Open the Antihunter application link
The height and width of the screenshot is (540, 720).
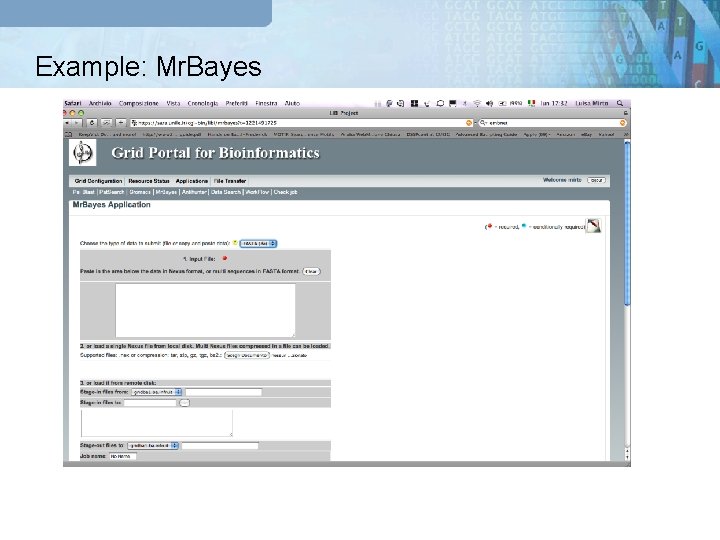[194, 192]
